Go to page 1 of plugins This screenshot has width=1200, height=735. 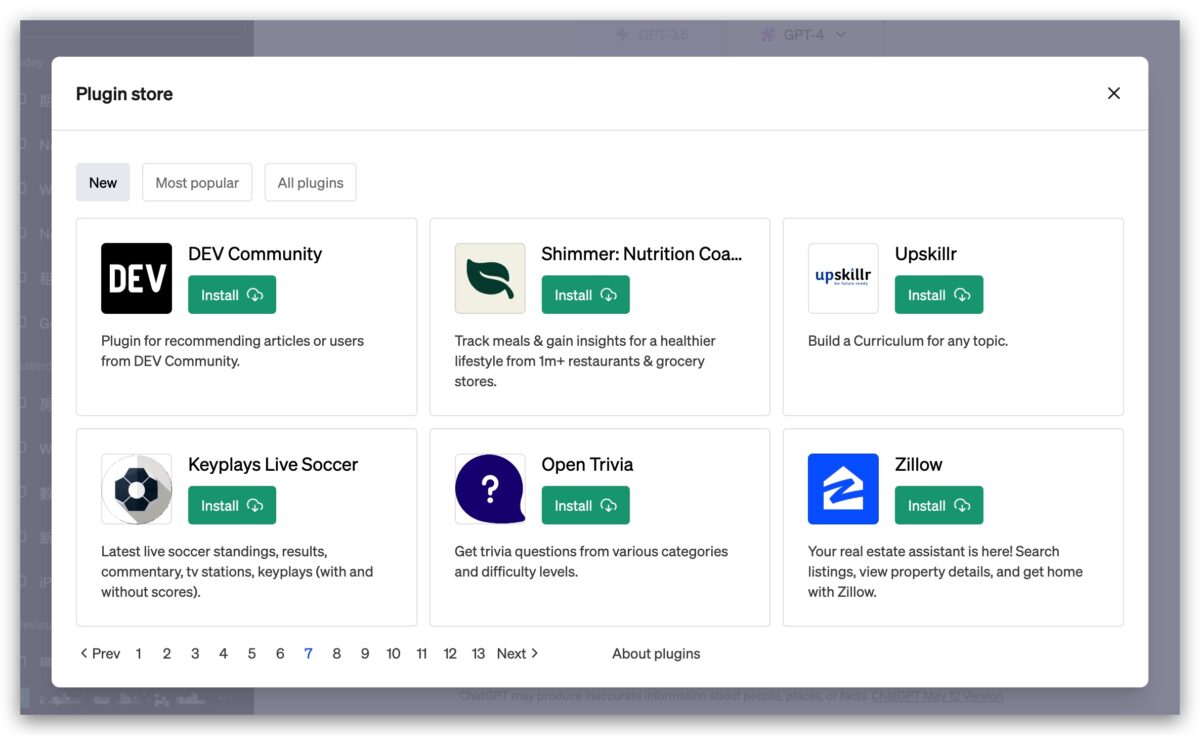click(138, 653)
